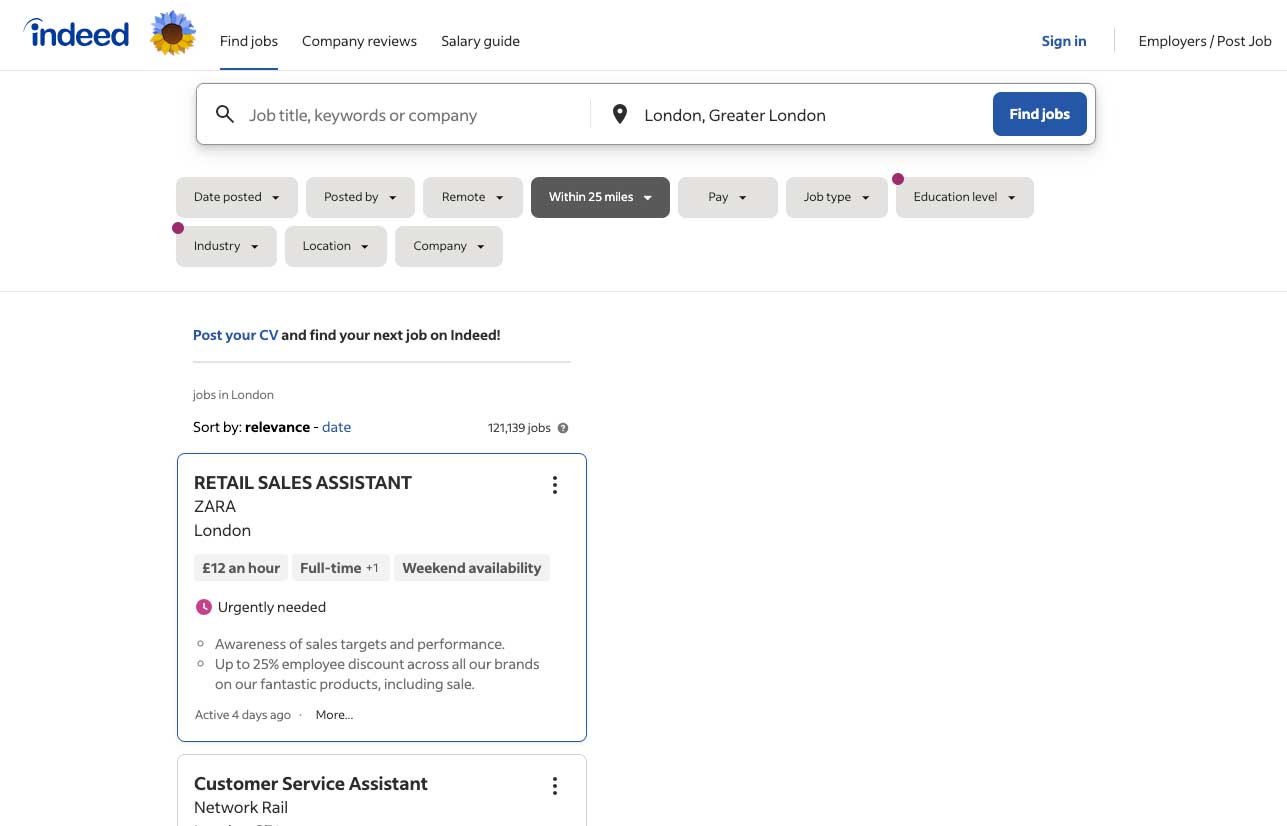The height and width of the screenshot is (826, 1287).
Task: Expand the Date posted filter
Action: coord(237,197)
